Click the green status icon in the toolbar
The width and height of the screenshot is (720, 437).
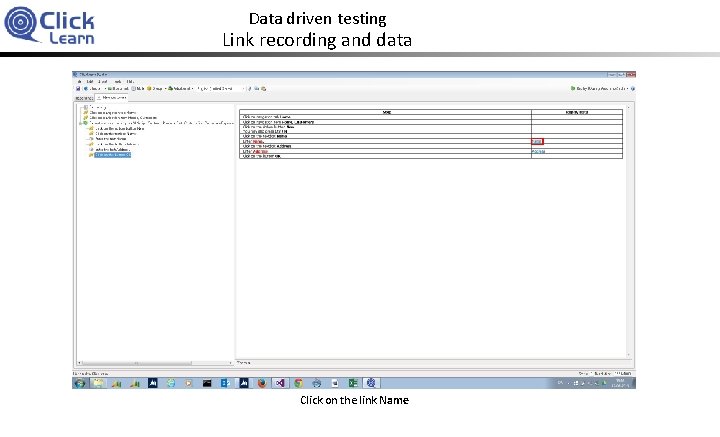[573, 88]
